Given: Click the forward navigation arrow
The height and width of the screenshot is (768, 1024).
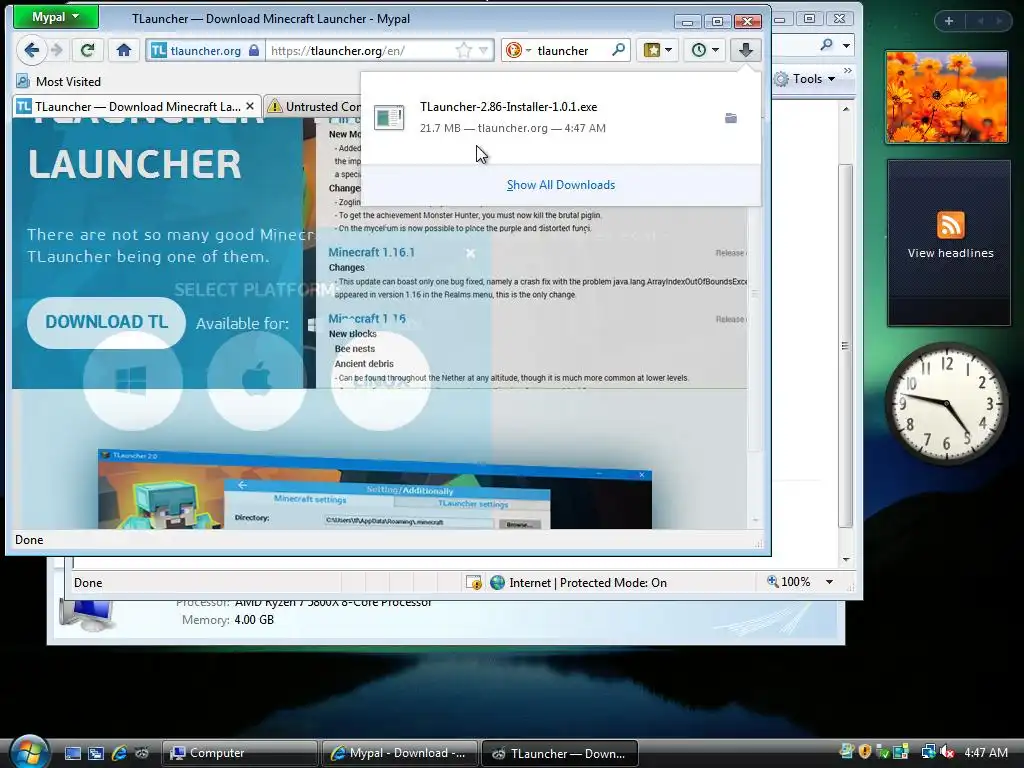Looking at the screenshot, I should click(57, 50).
